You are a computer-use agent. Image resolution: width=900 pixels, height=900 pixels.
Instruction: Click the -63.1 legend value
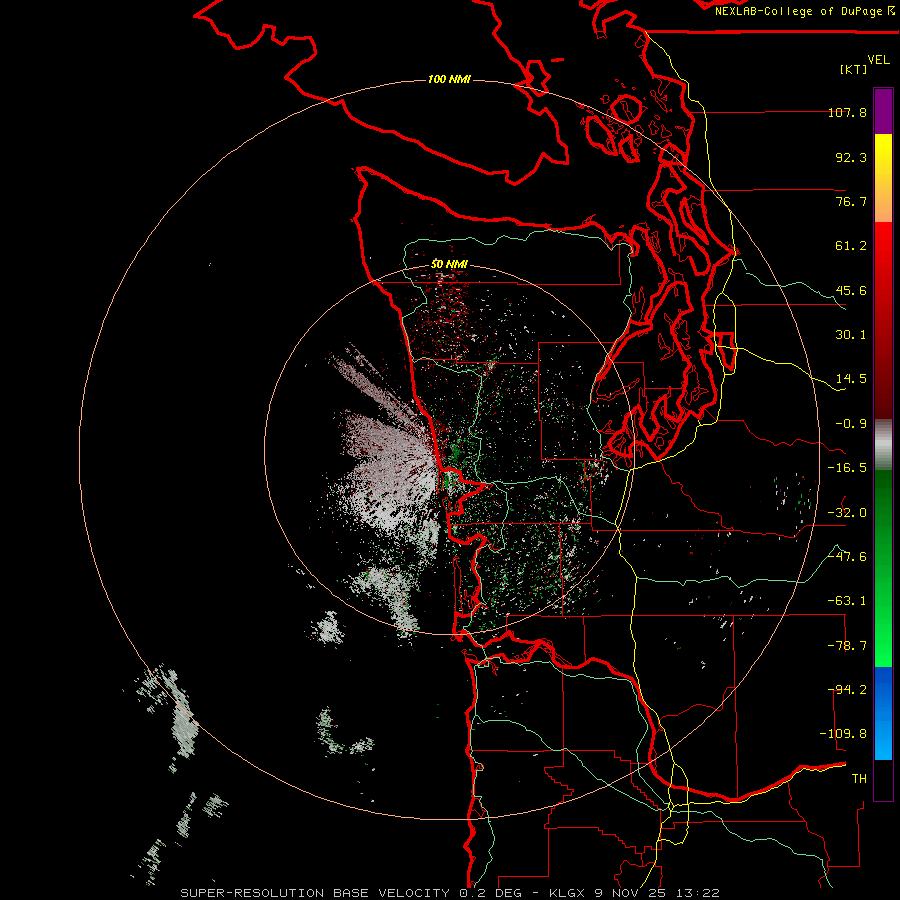point(847,601)
